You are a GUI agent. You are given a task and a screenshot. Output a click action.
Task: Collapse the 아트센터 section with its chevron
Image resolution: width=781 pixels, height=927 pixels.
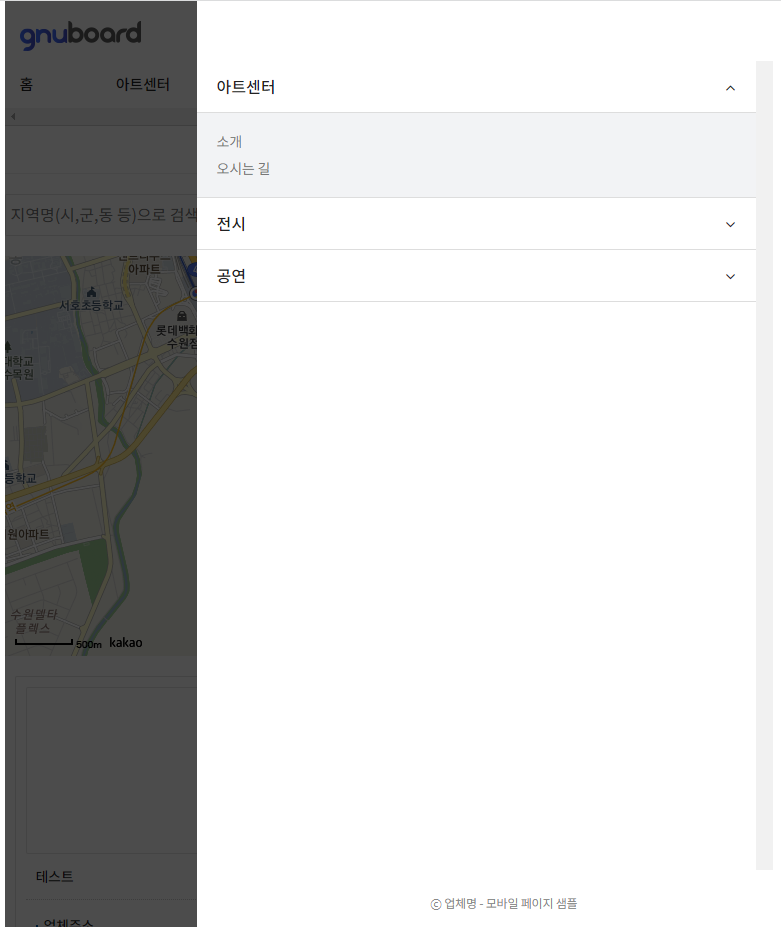pos(730,88)
